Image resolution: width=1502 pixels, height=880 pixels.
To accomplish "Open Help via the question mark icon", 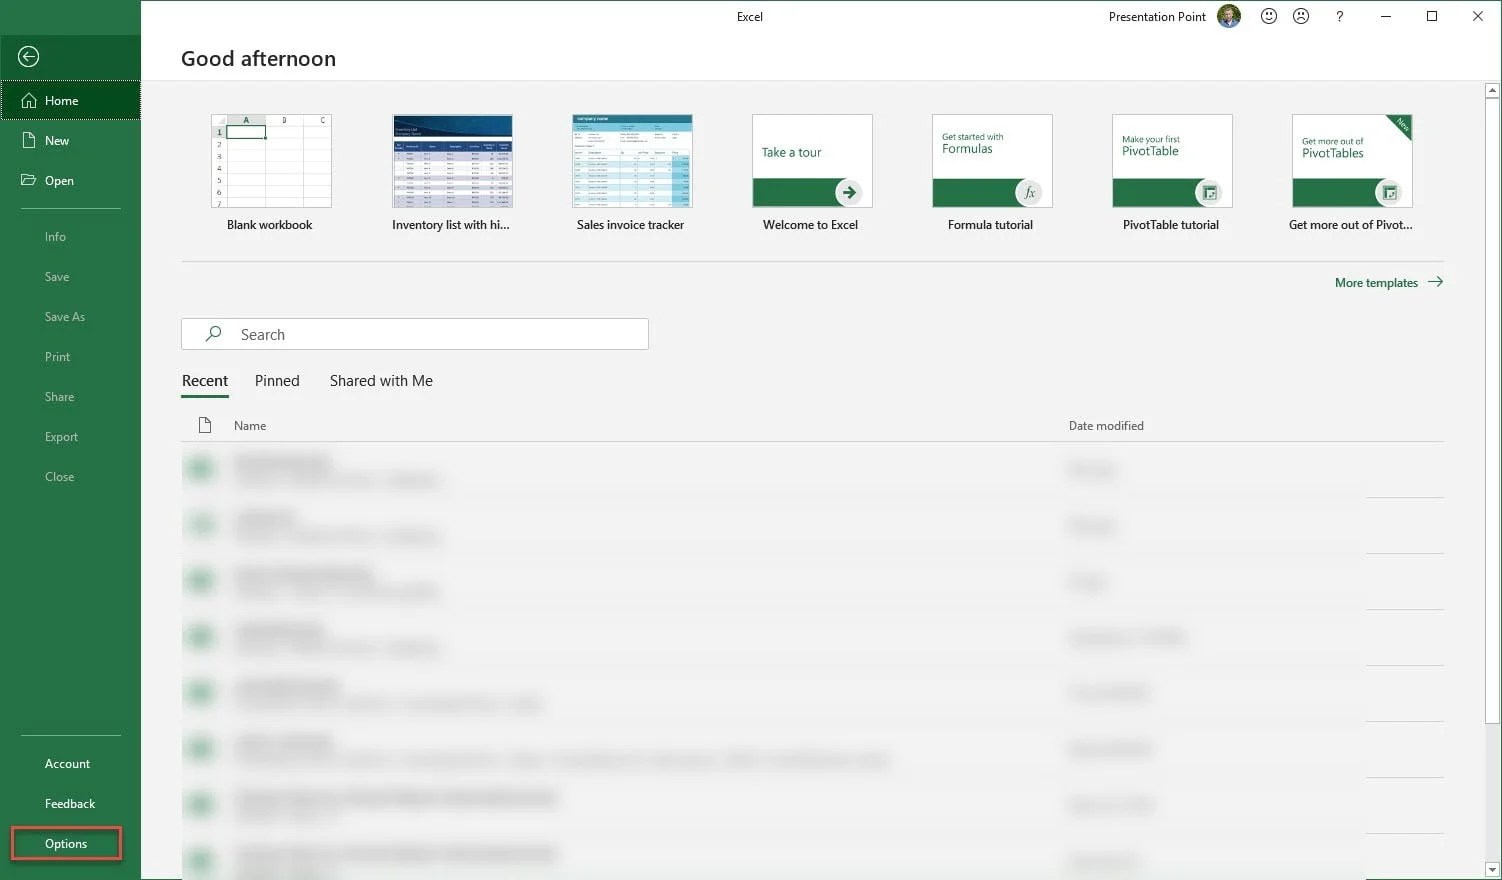I will point(1339,16).
